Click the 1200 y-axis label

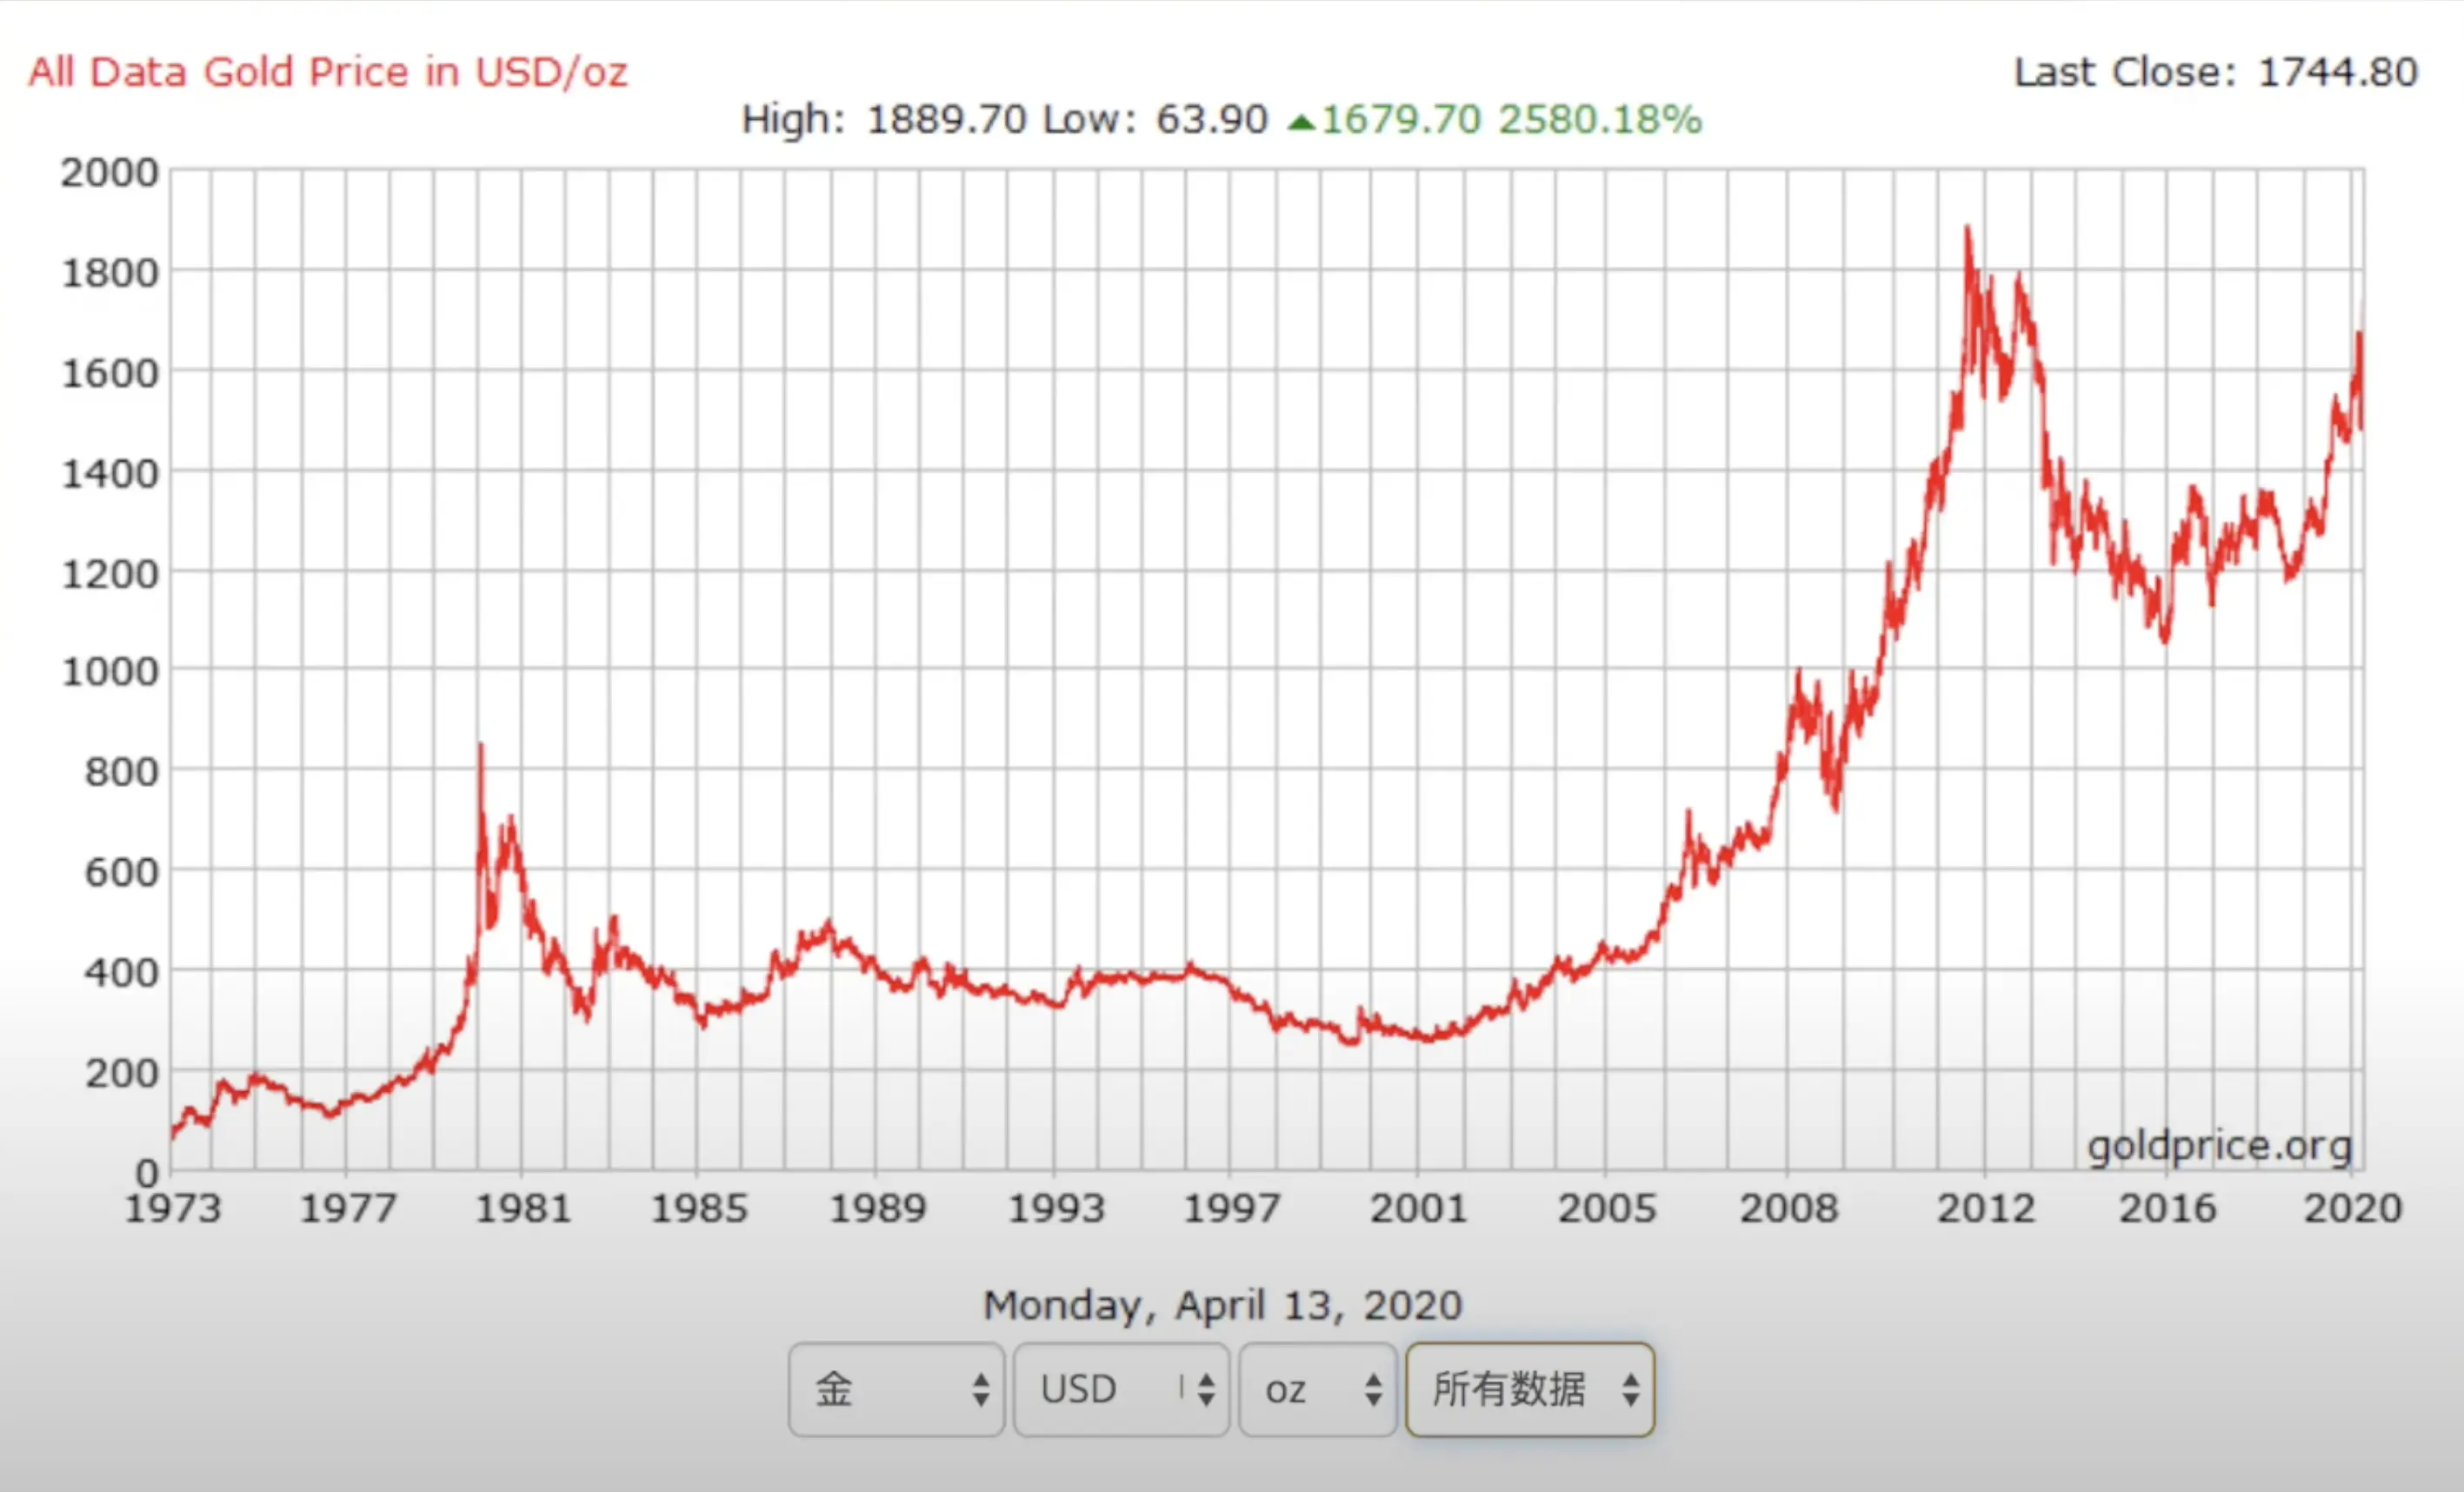(x=109, y=575)
